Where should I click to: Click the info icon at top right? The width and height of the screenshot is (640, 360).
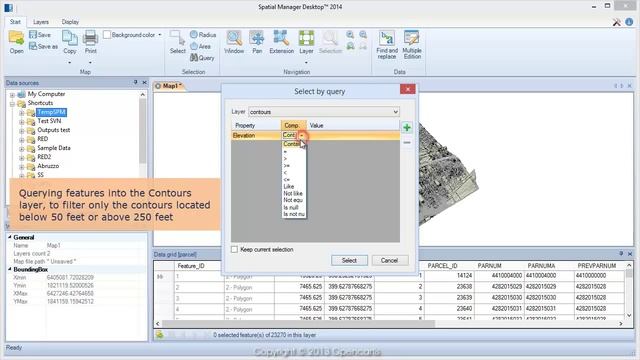tap(629, 22)
